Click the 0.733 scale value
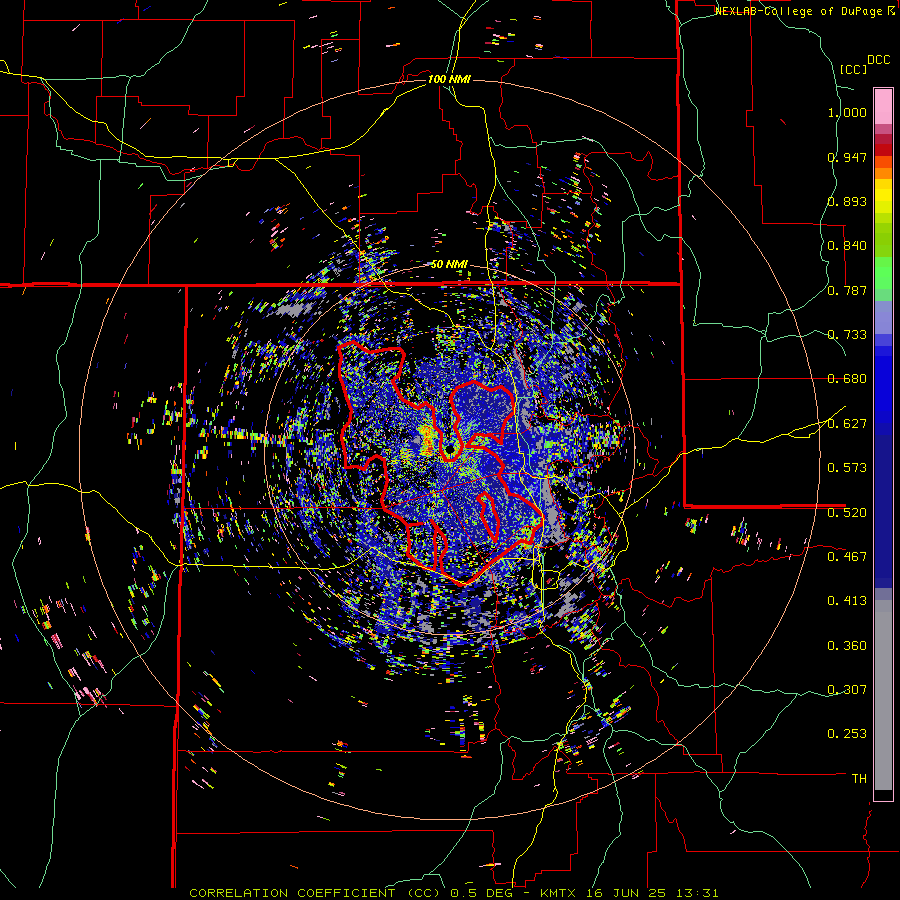The height and width of the screenshot is (900, 900). [847, 335]
